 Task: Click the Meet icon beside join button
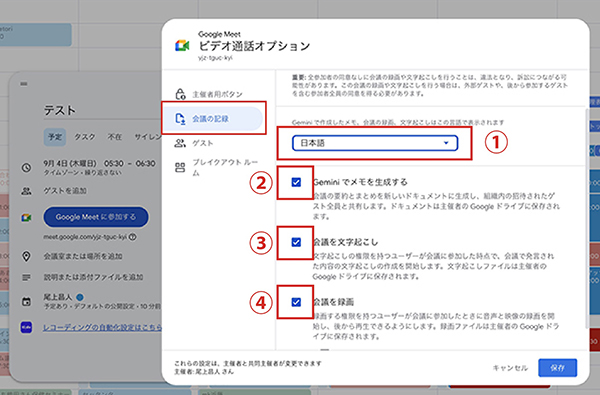[26, 217]
